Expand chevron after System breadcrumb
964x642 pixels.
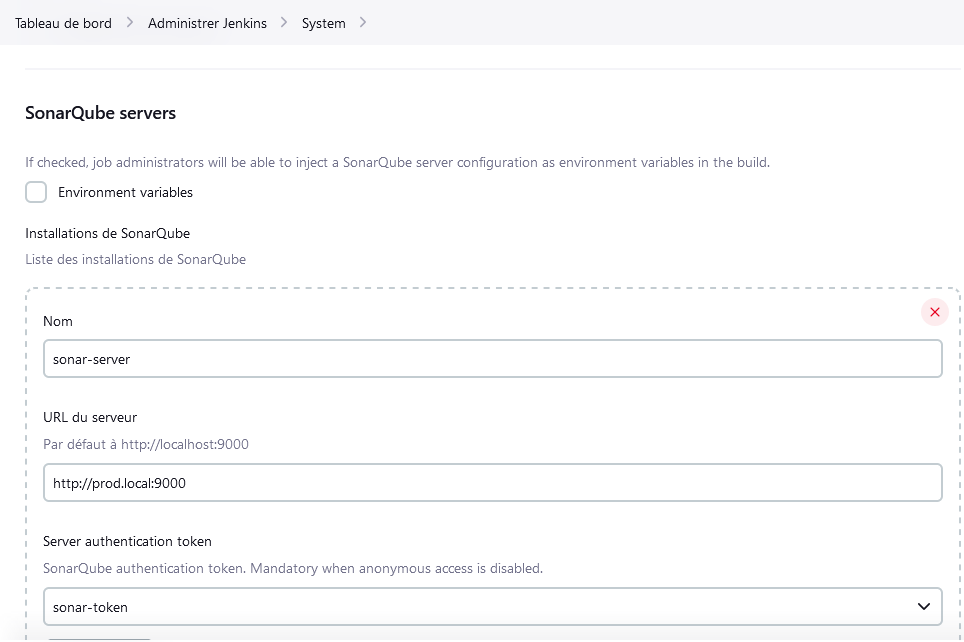(363, 23)
